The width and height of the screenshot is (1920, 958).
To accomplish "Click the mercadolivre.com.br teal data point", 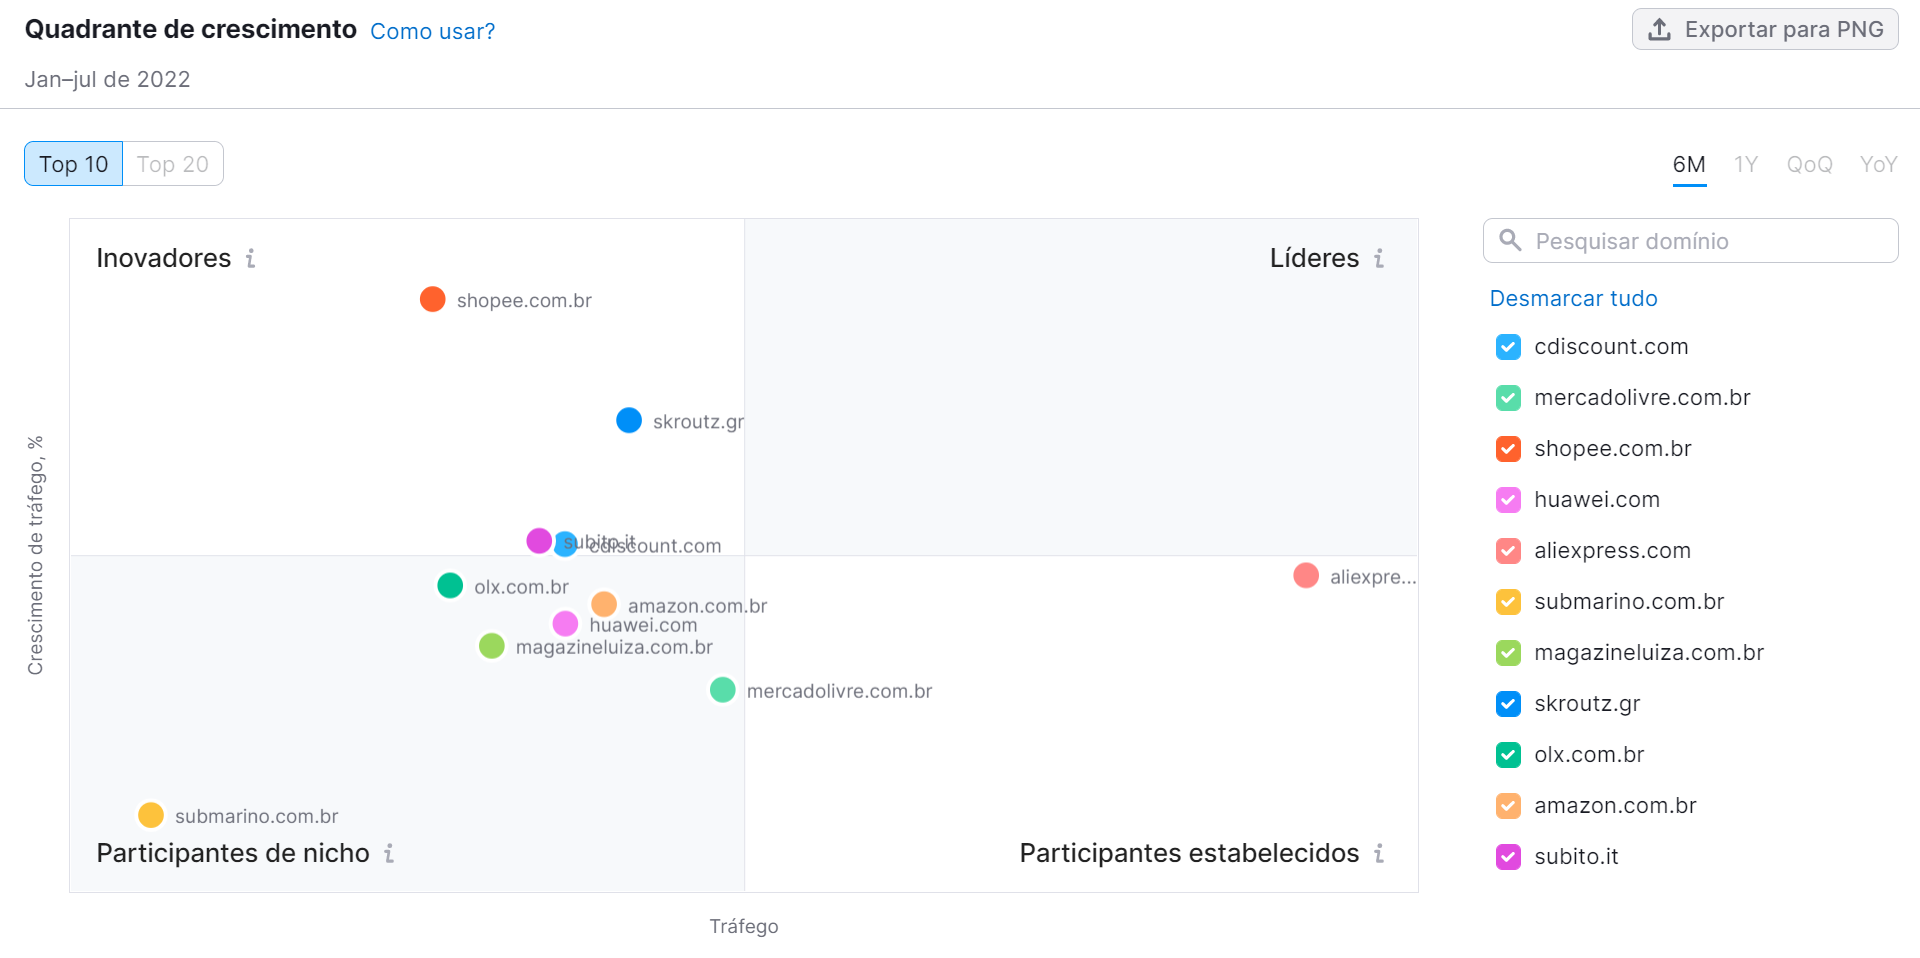I will point(722,690).
